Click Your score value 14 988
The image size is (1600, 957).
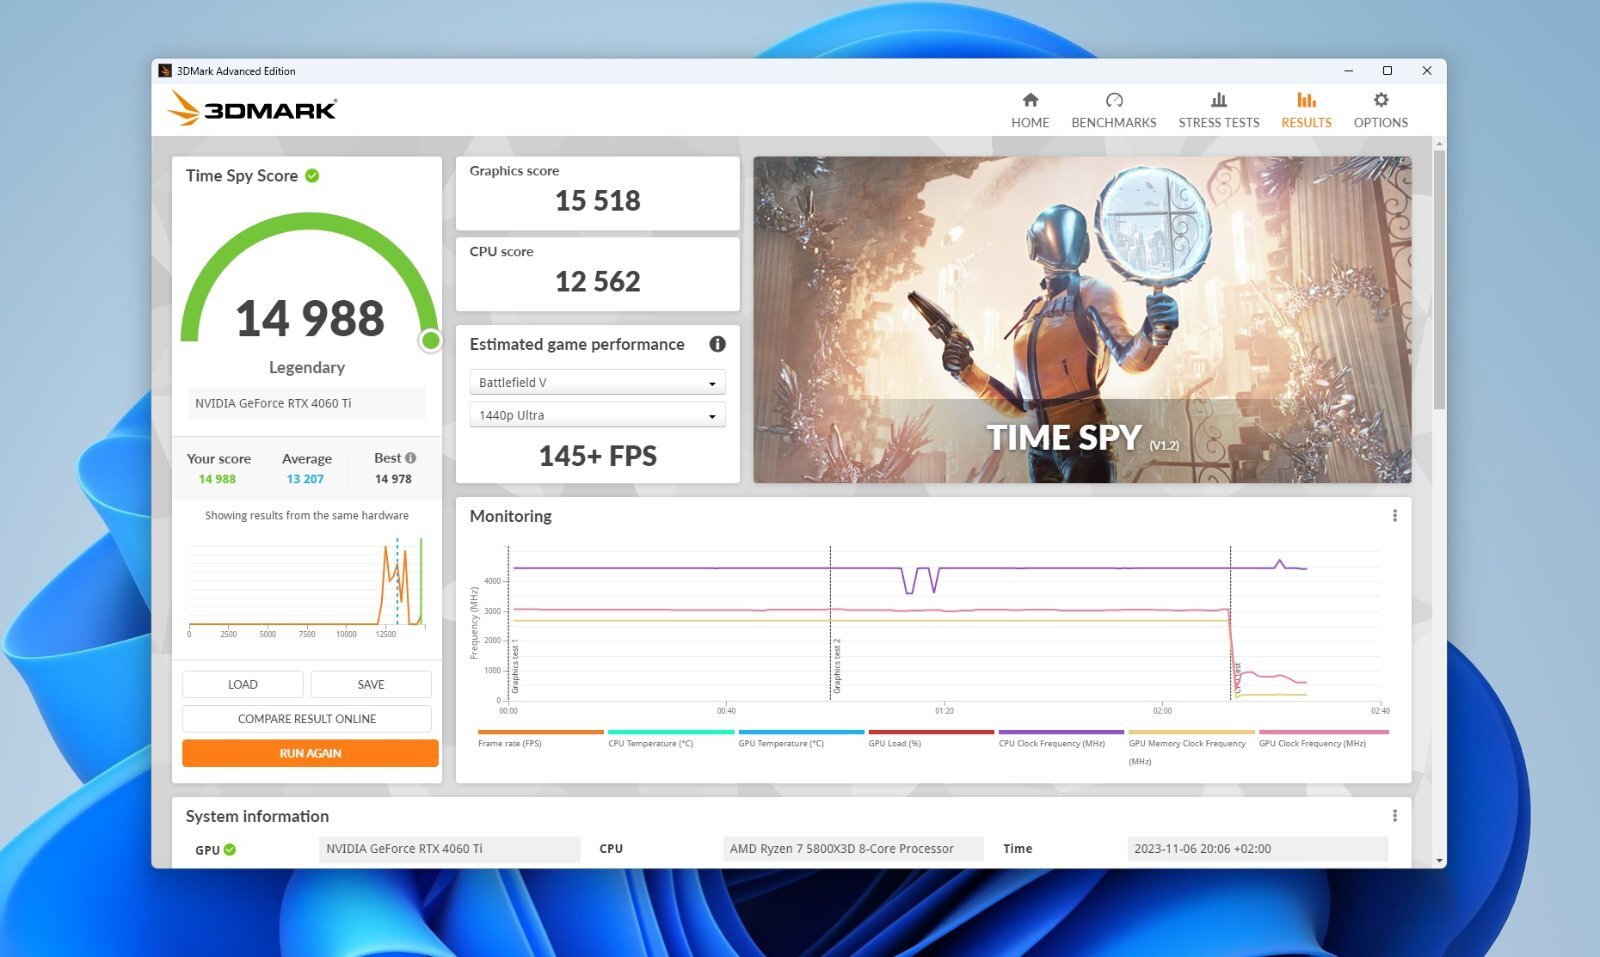pos(217,479)
